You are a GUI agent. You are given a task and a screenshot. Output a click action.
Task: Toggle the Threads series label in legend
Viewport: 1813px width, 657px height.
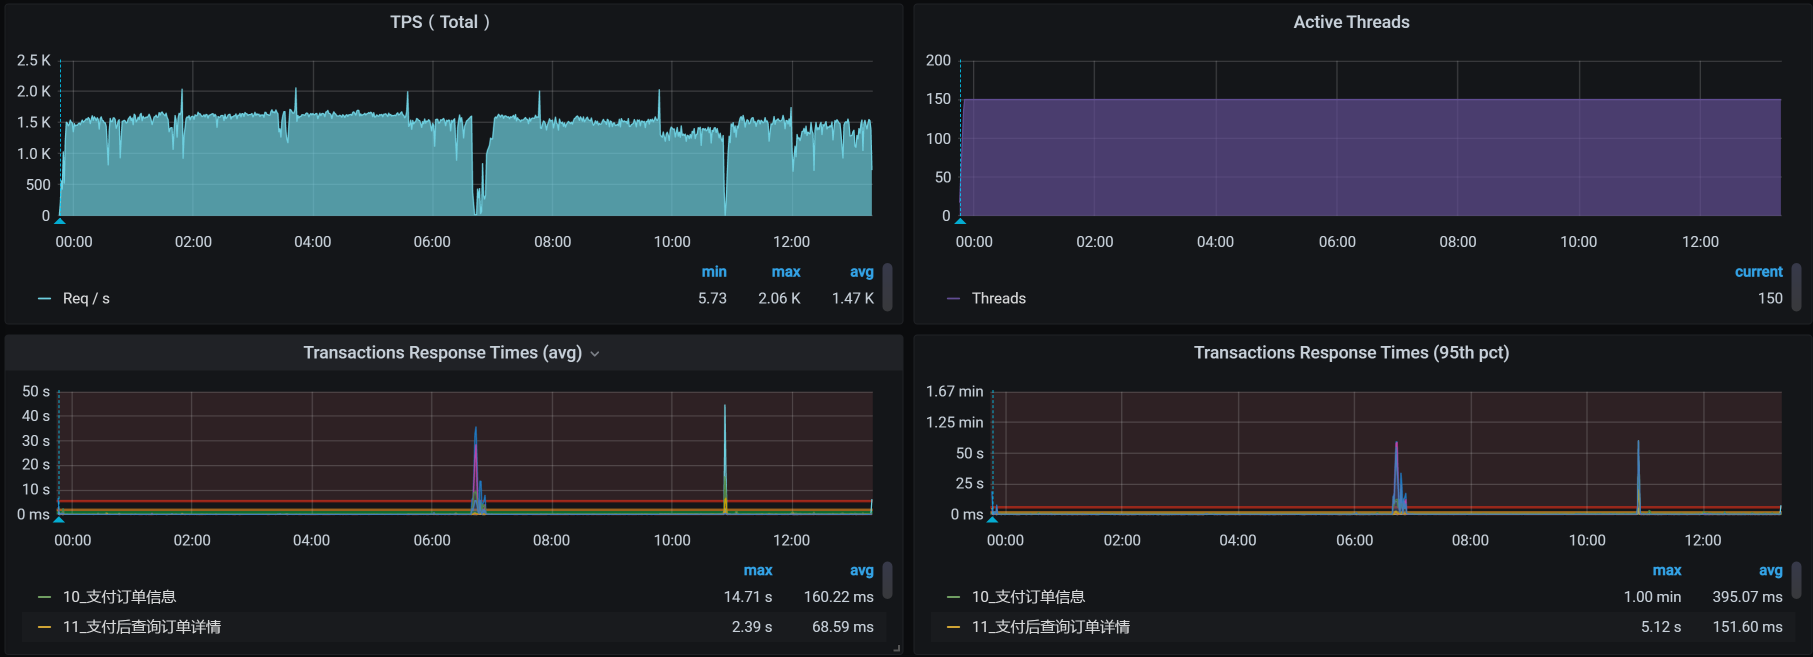[998, 299]
